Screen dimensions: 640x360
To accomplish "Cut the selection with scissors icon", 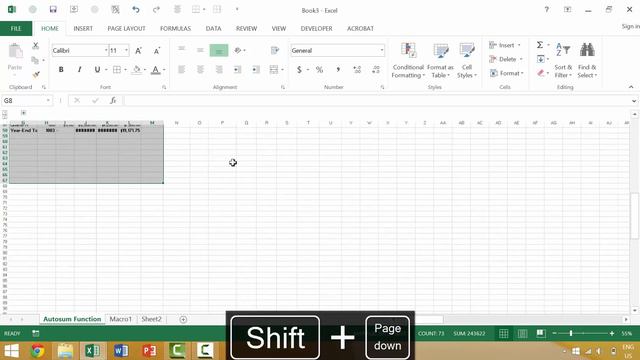I will pyautogui.click(x=36, y=46).
